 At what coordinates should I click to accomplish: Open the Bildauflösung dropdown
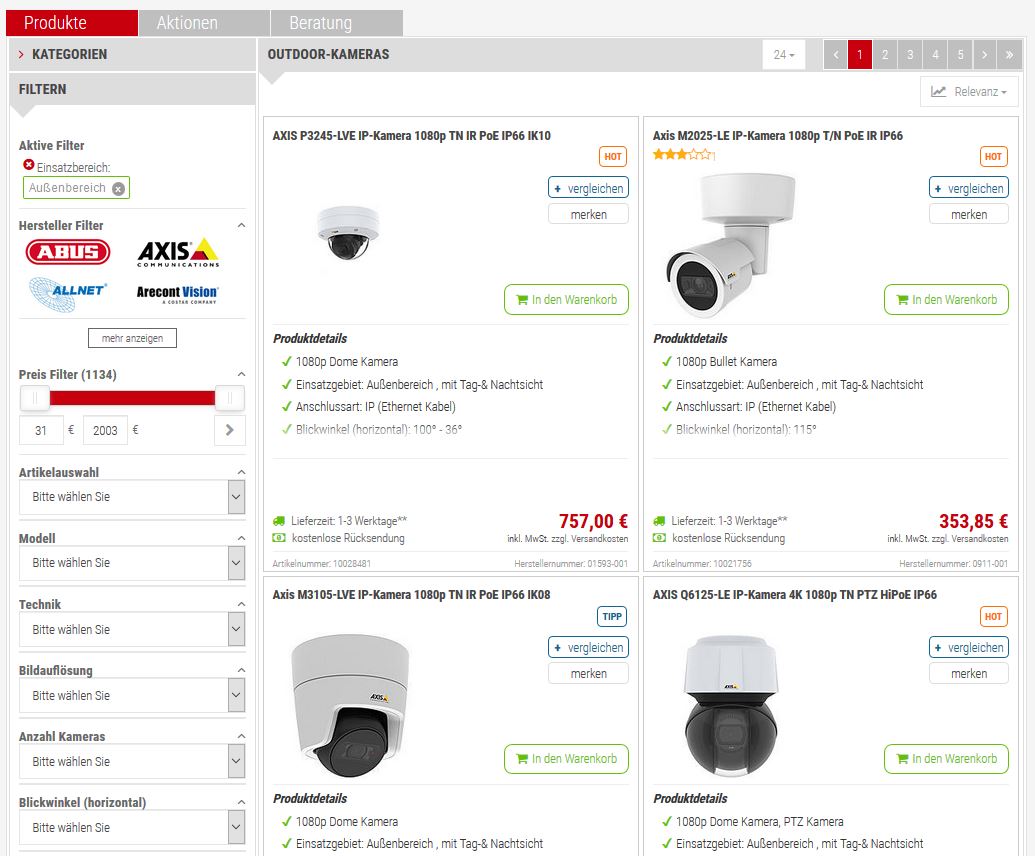tap(132, 696)
